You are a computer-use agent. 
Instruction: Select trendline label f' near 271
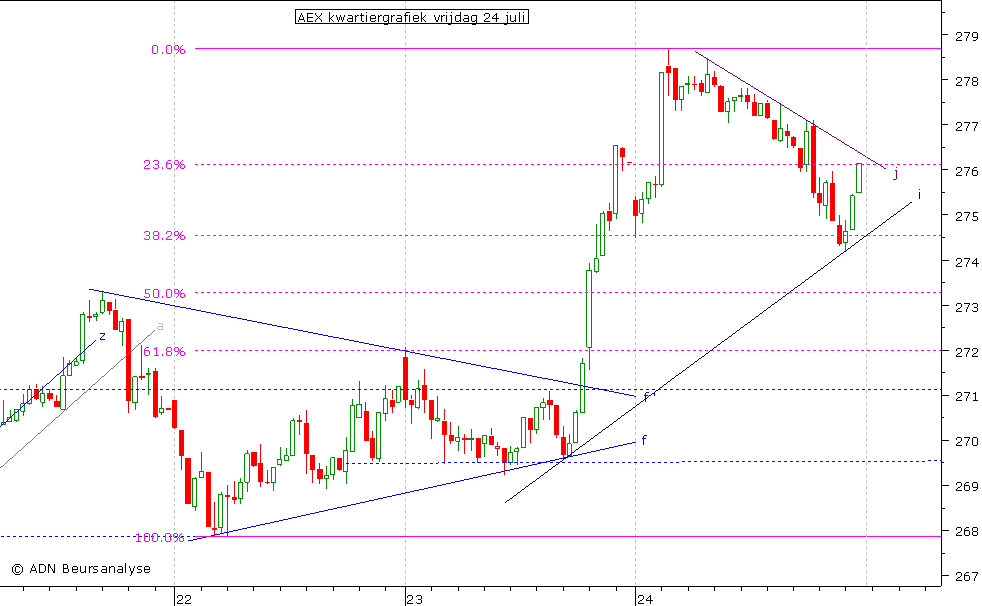coord(648,396)
